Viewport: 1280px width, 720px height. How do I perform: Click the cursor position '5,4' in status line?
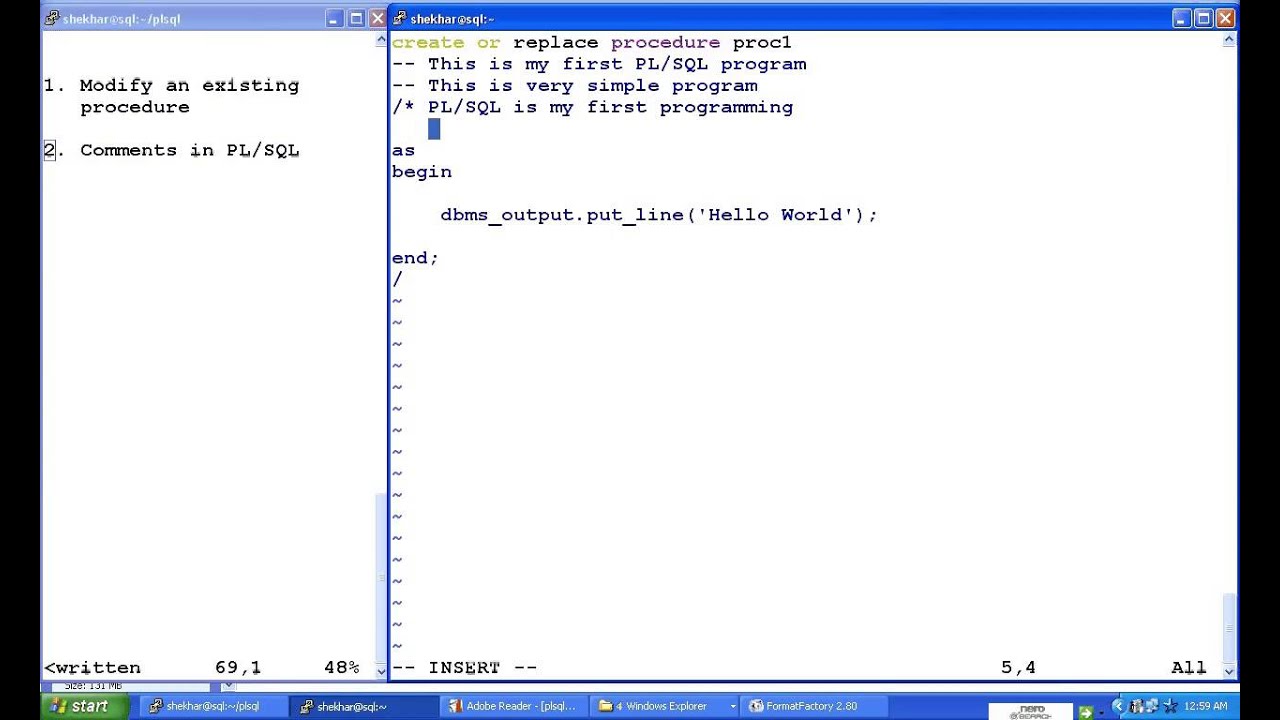[x=1018, y=667]
